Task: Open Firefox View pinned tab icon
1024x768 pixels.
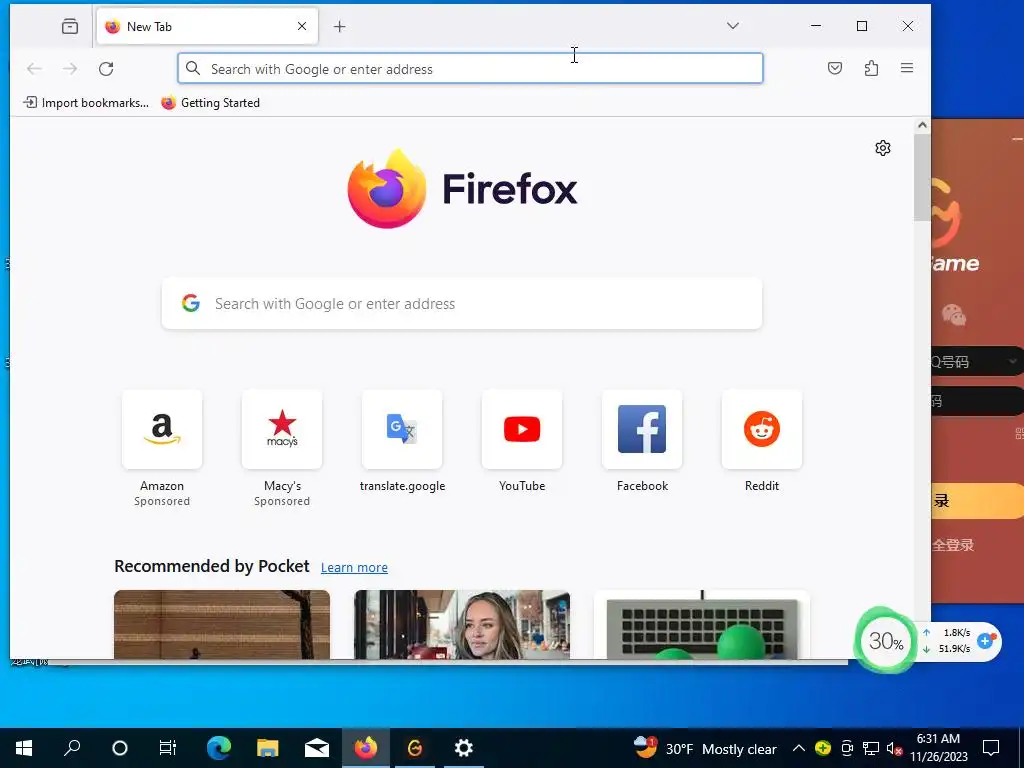Action: click(70, 26)
